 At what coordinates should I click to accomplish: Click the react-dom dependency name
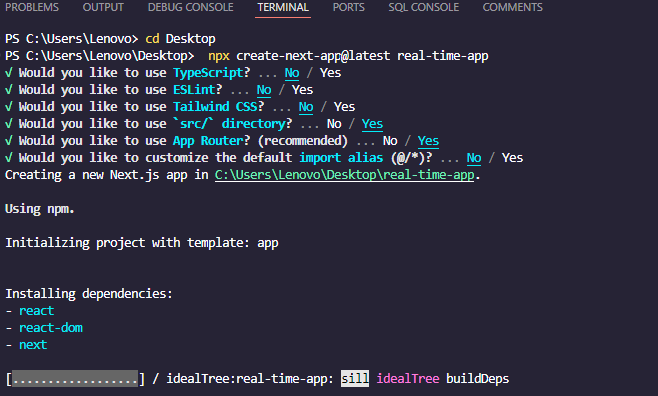tap(51, 328)
